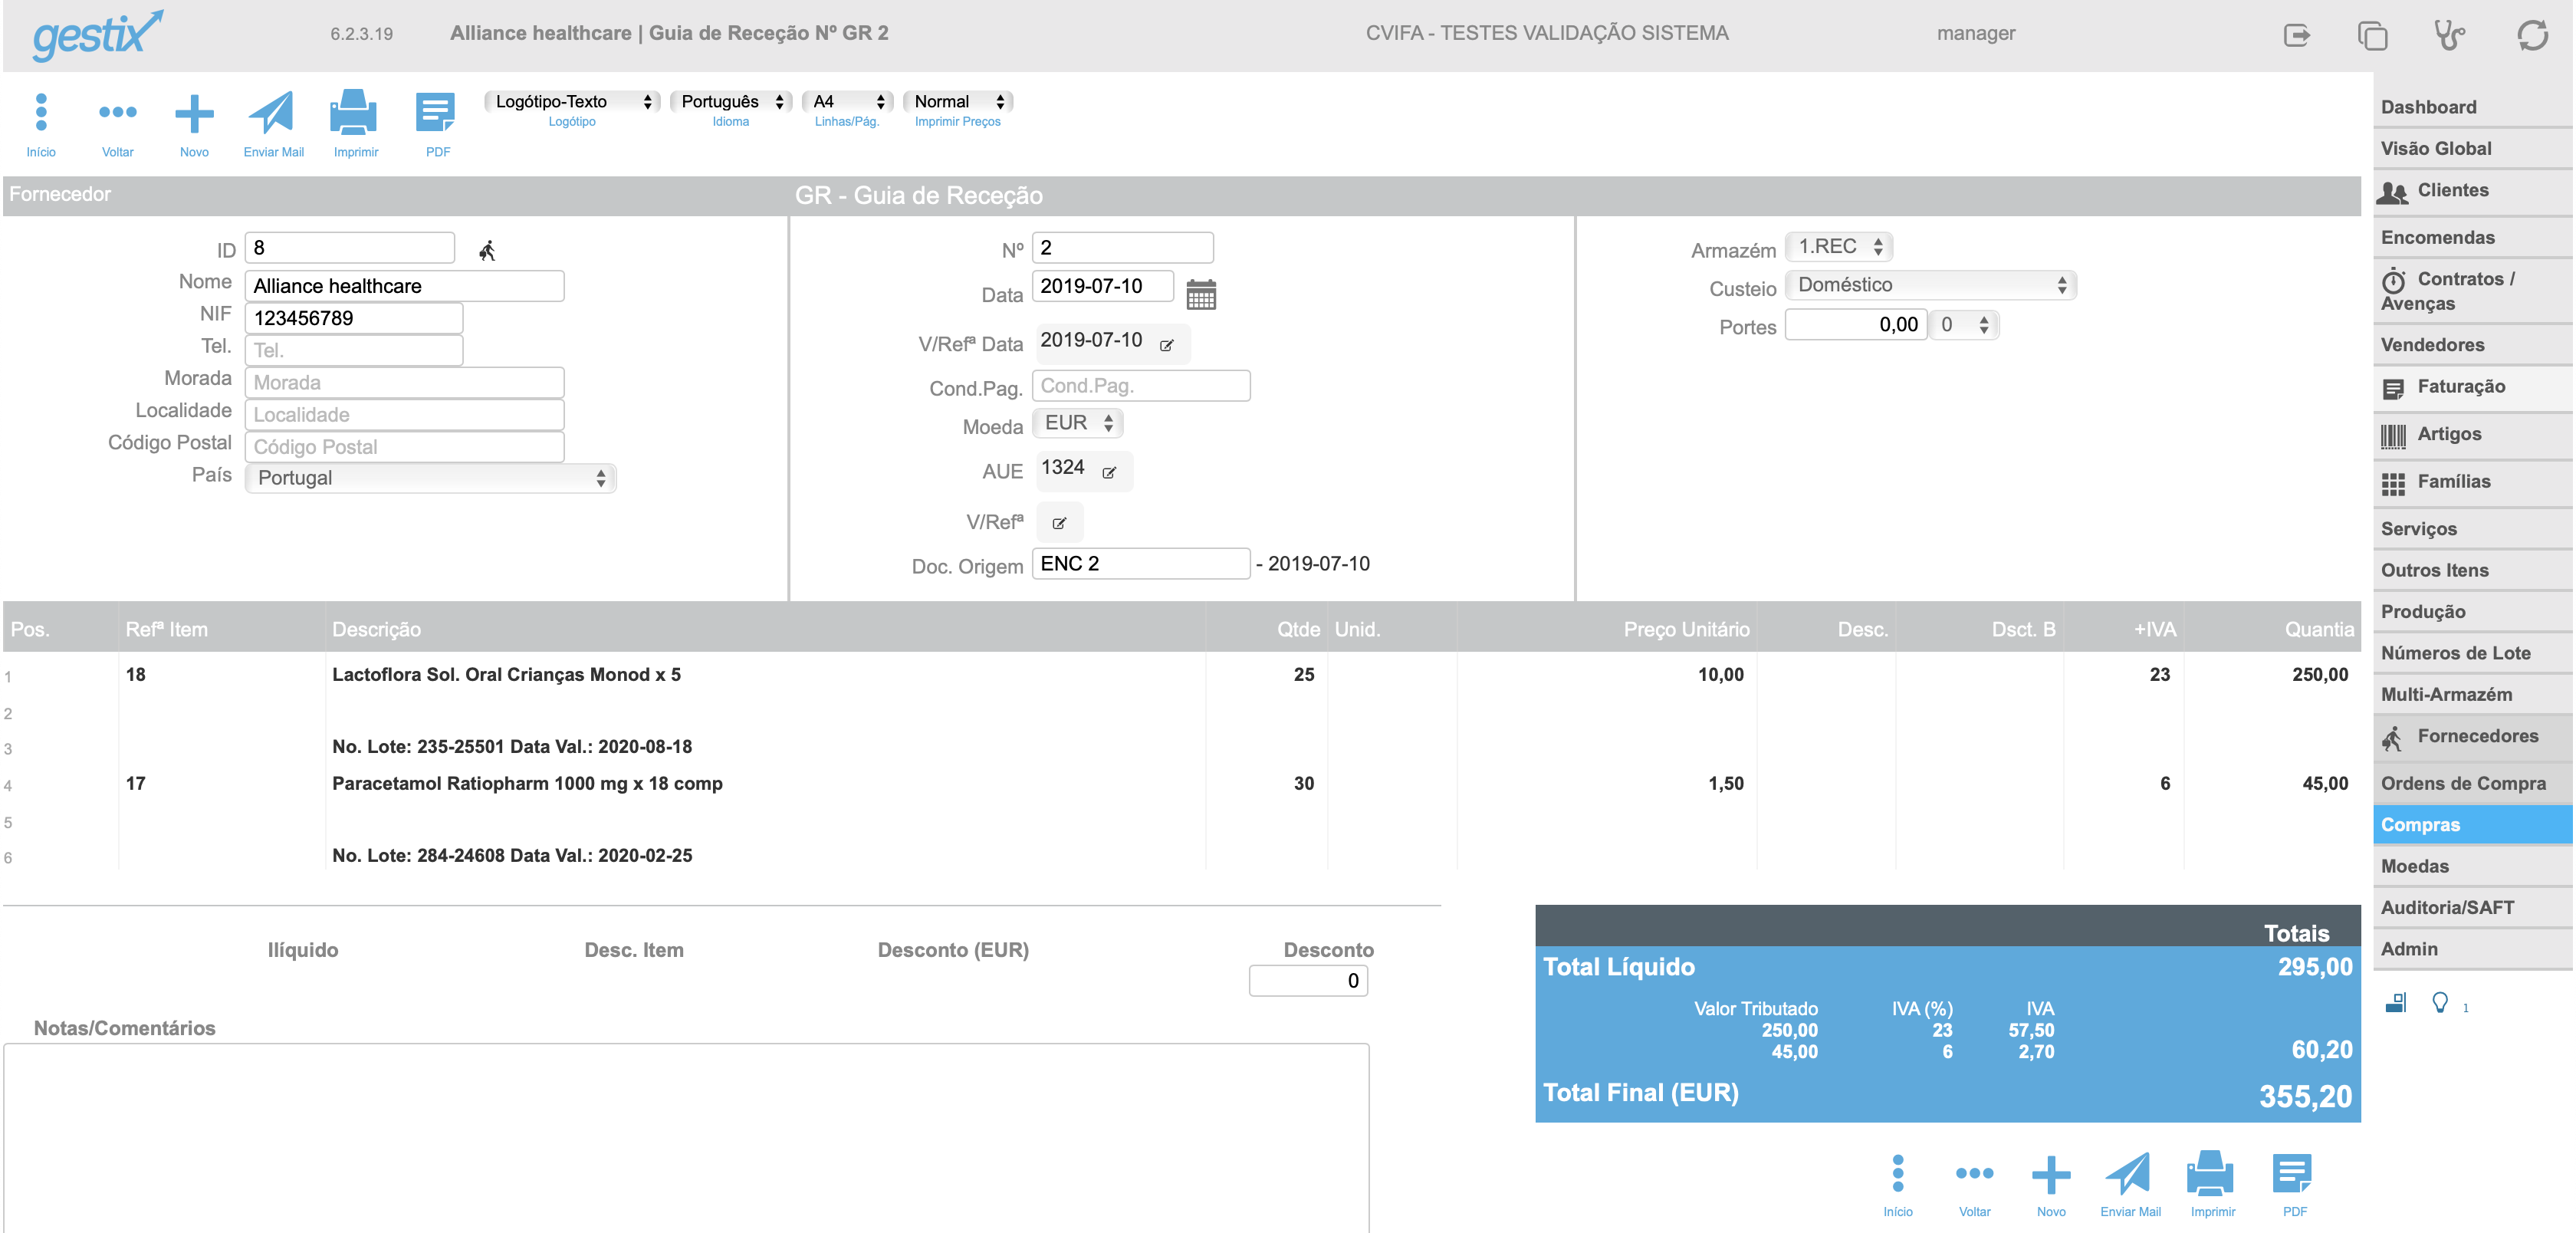Open the Logótipo-Texto dropdown
Image resolution: width=2576 pixels, height=1233 pixels.
tap(572, 101)
